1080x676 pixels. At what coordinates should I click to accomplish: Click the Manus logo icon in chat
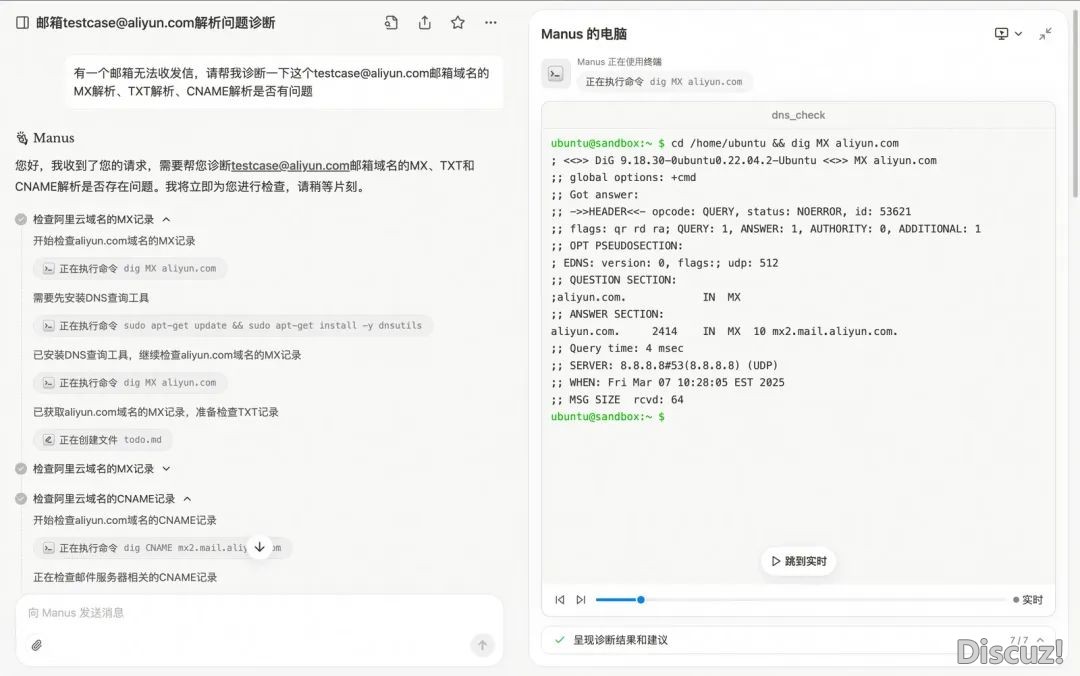click(x=22, y=138)
